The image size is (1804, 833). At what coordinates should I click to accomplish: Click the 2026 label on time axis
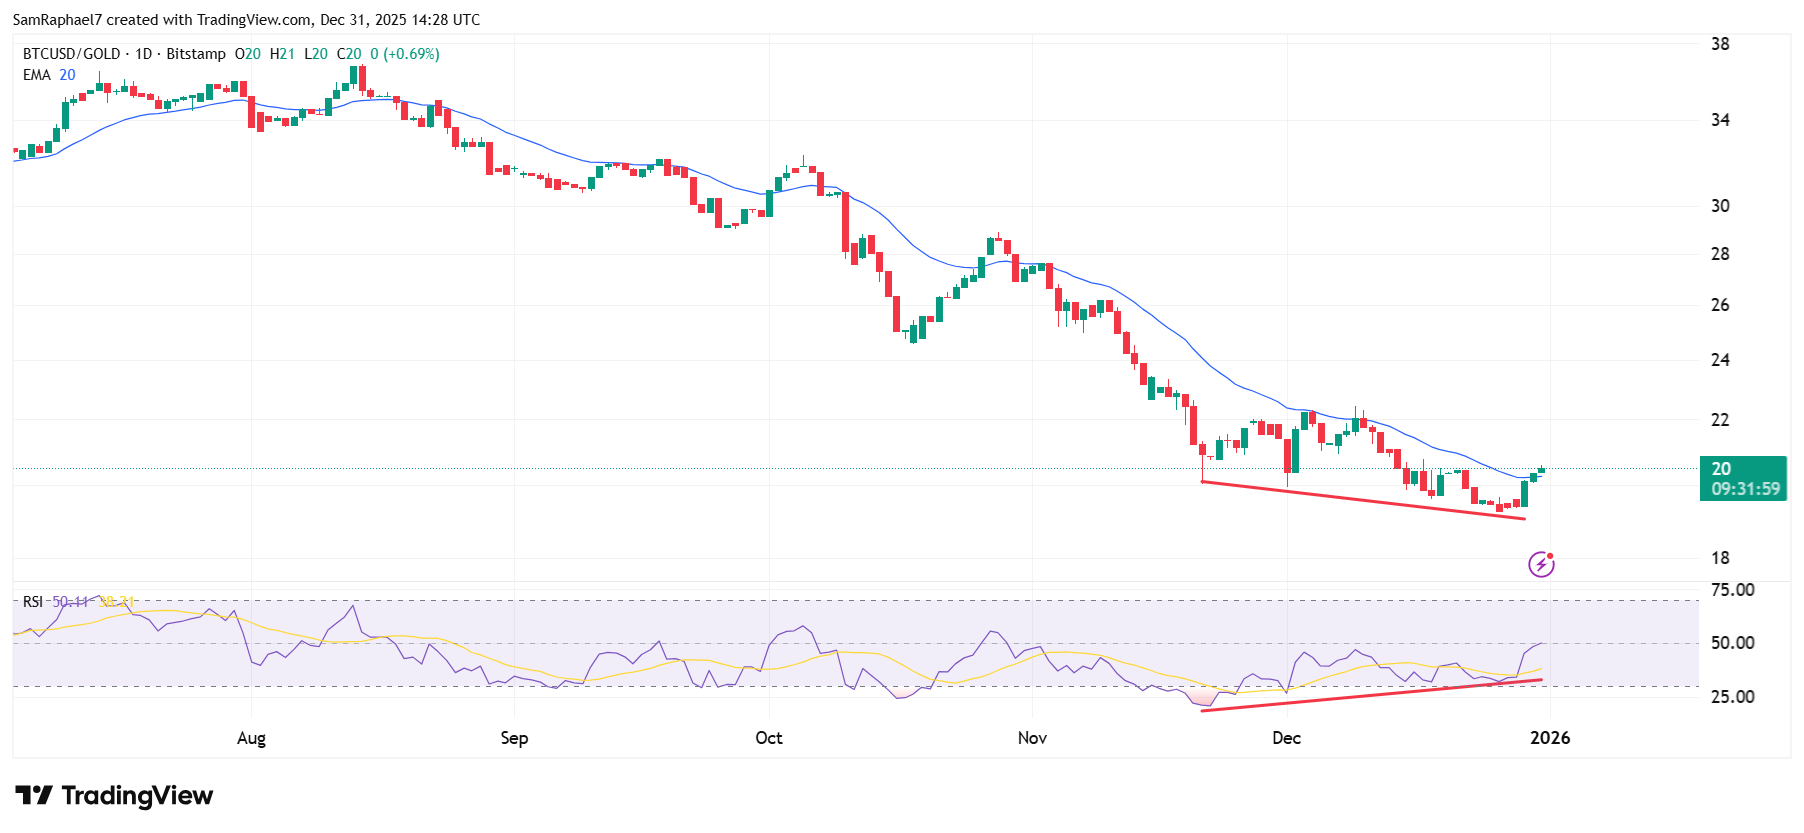click(1550, 738)
